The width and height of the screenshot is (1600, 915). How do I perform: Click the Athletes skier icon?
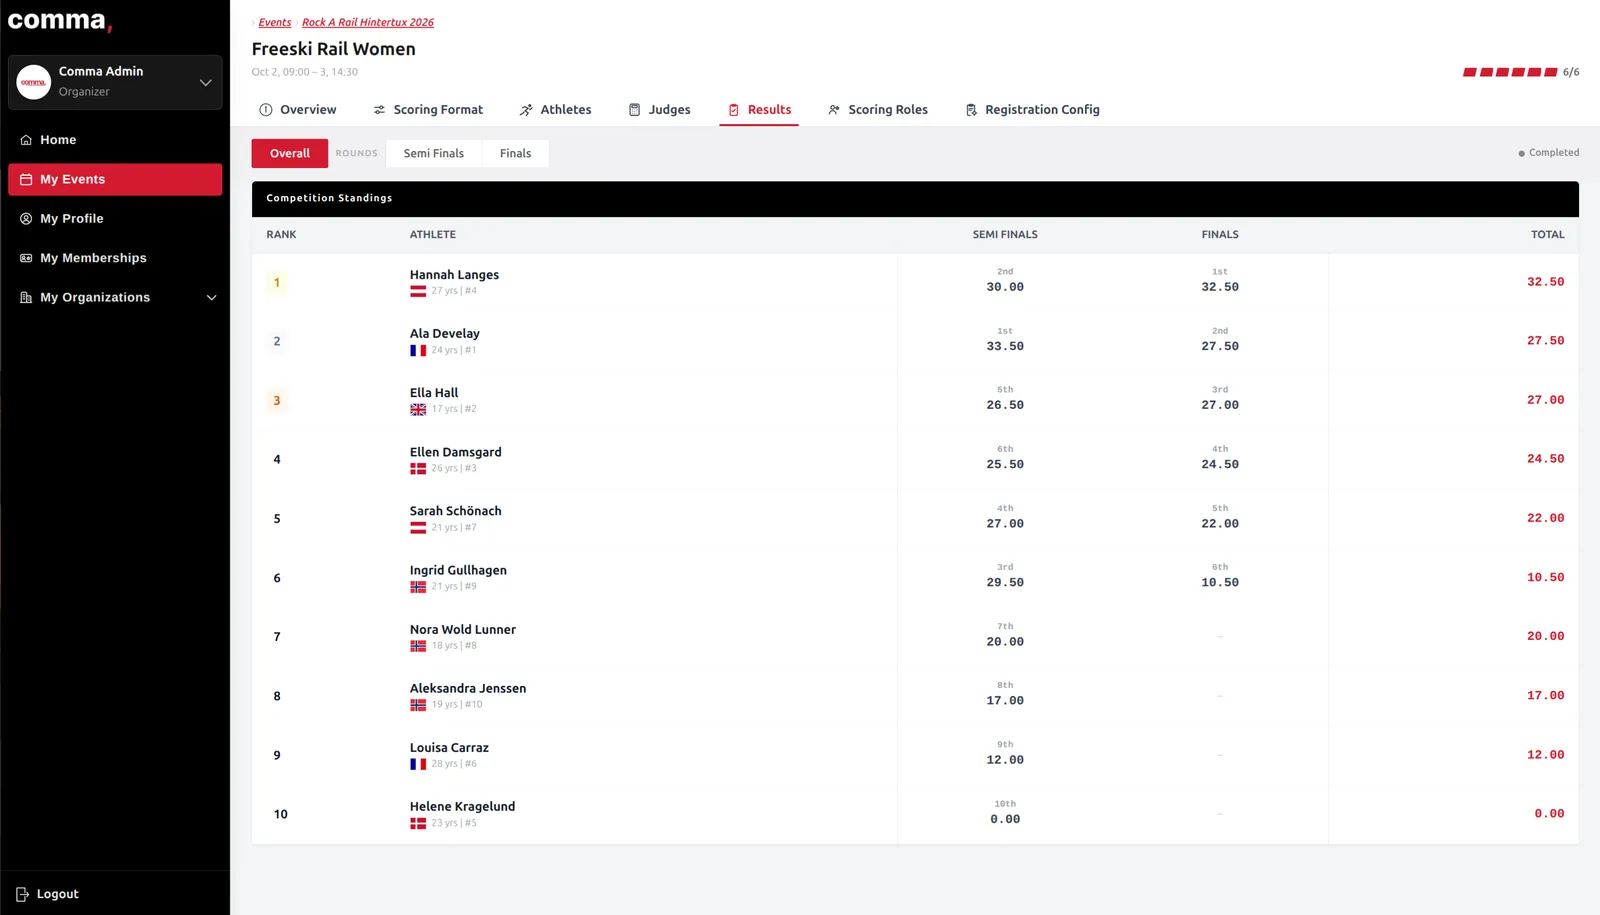pyautogui.click(x=526, y=110)
